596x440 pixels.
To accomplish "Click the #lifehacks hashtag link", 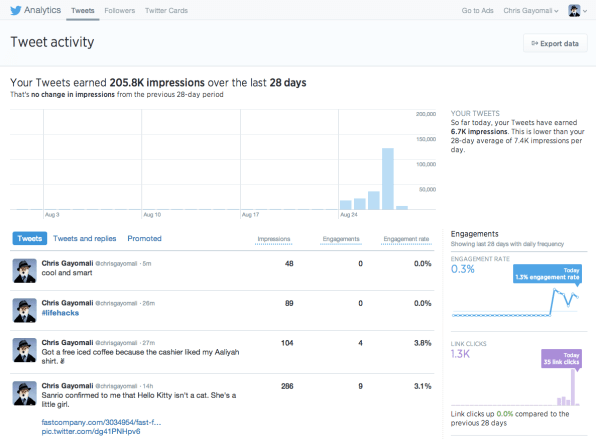I will 60,313.
